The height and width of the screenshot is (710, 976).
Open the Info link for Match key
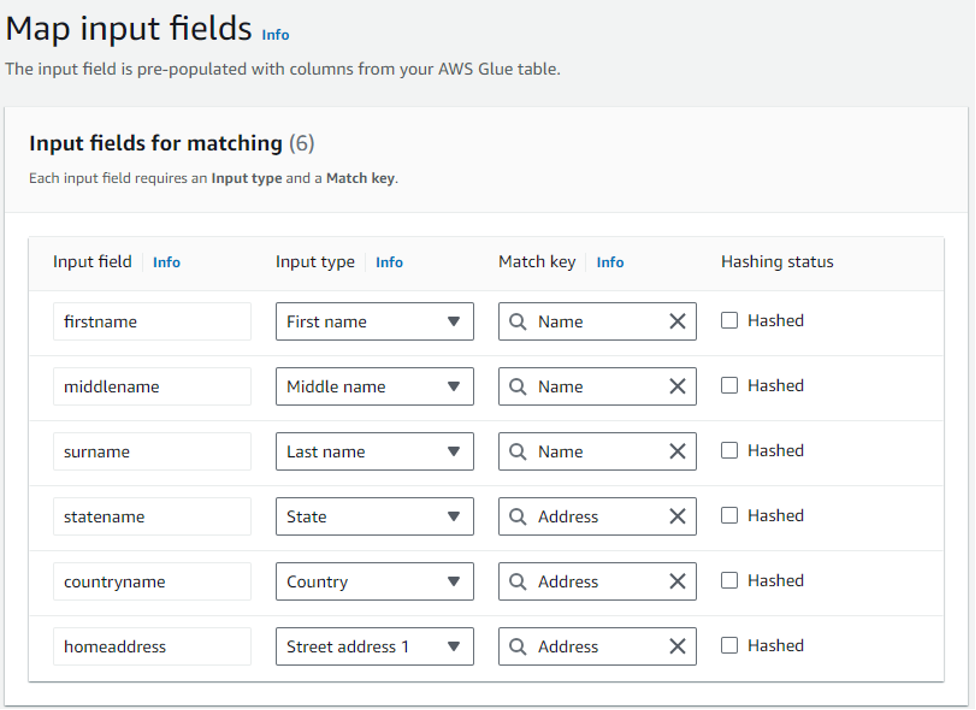(x=610, y=262)
